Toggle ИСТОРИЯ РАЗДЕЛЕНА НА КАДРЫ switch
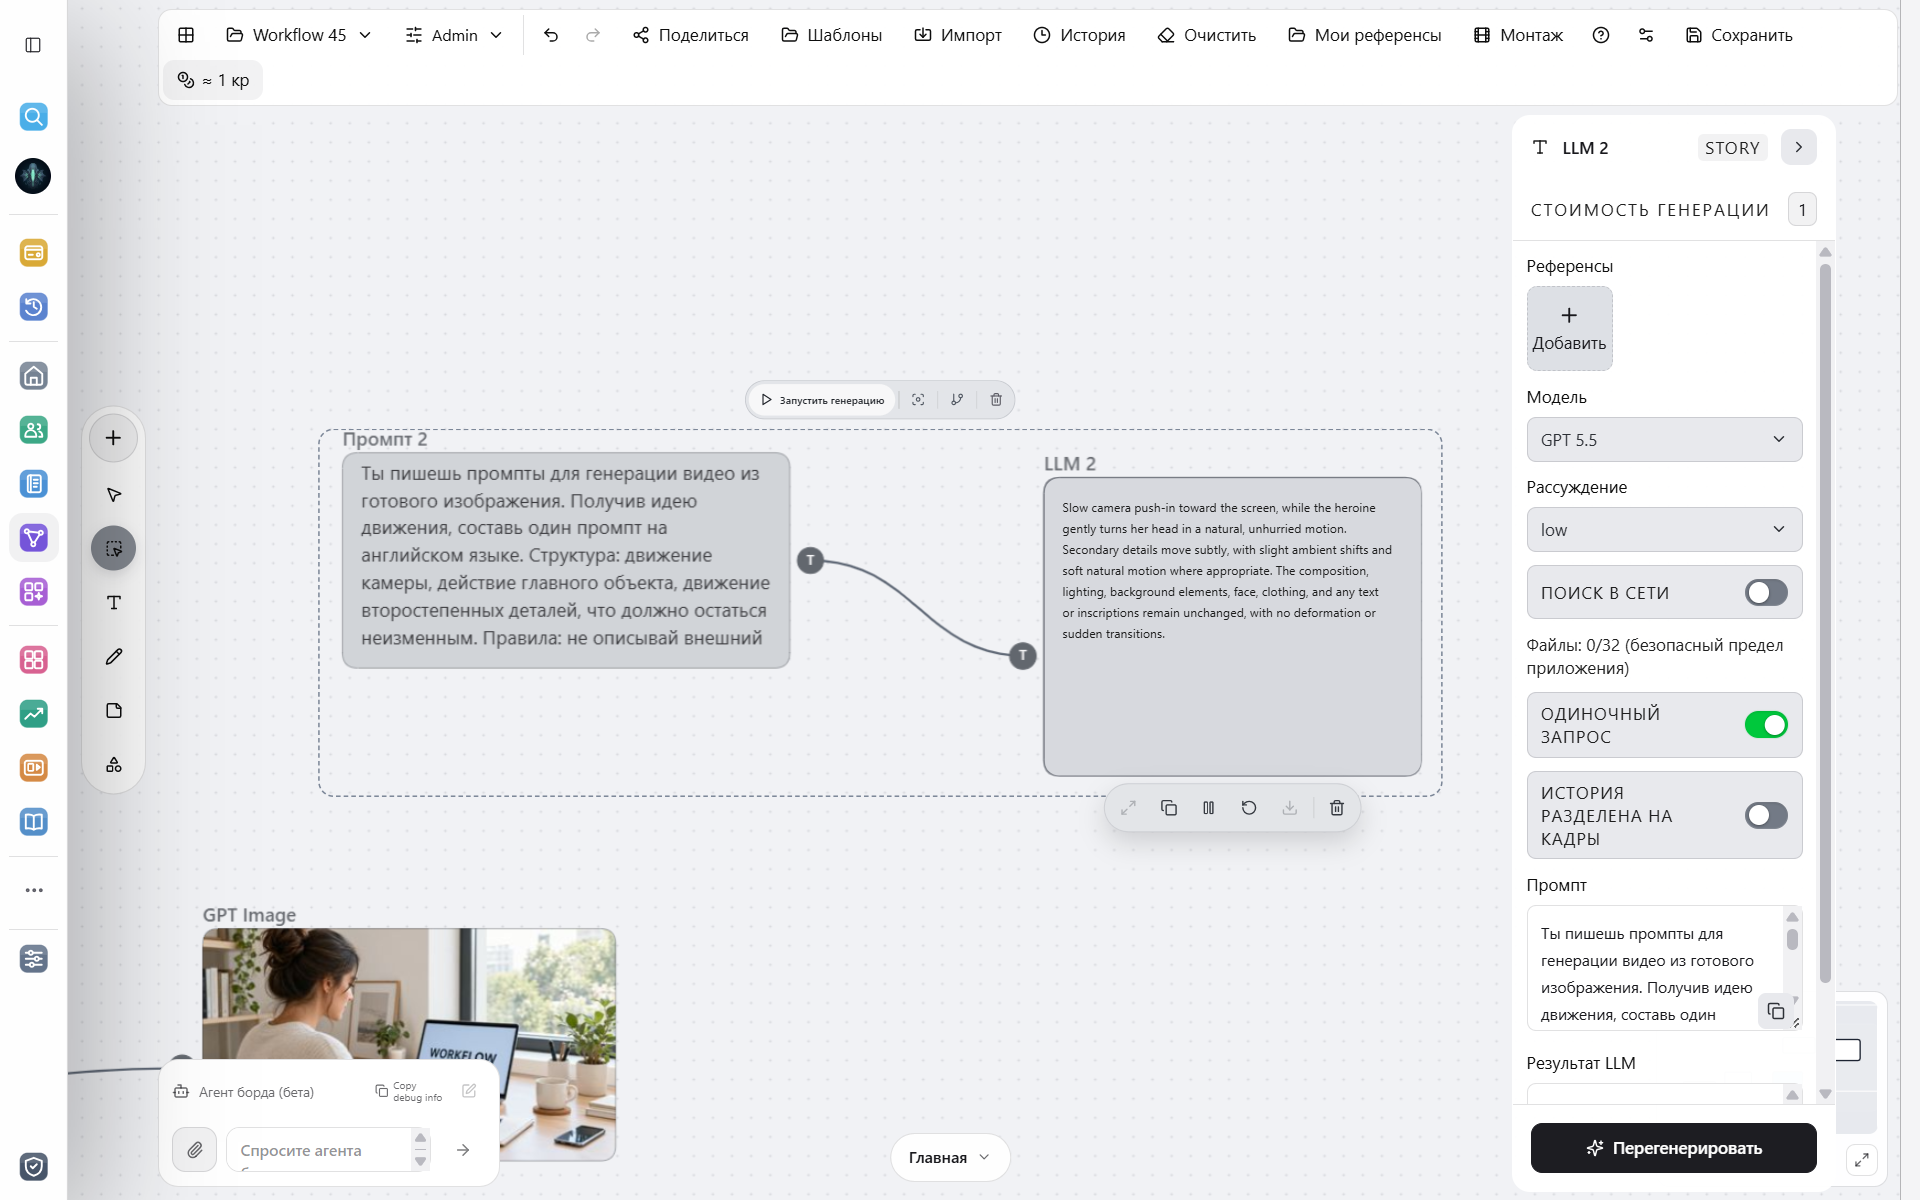 (x=1766, y=815)
